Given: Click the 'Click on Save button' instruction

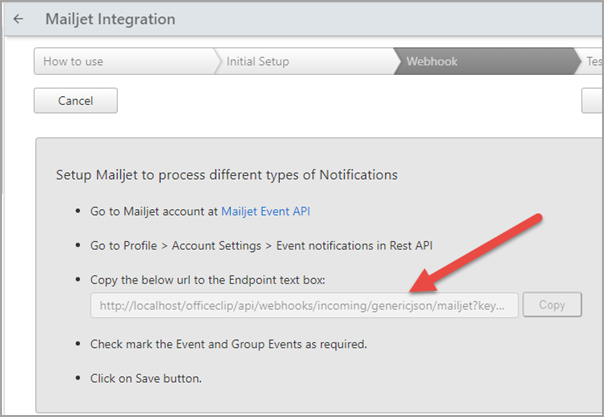Looking at the screenshot, I should [x=146, y=378].
